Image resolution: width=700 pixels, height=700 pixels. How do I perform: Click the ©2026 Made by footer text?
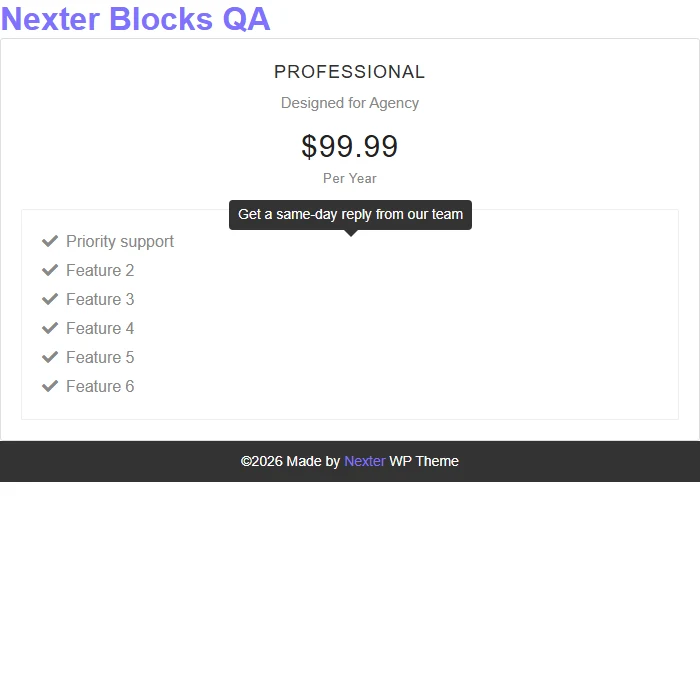click(x=291, y=461)
